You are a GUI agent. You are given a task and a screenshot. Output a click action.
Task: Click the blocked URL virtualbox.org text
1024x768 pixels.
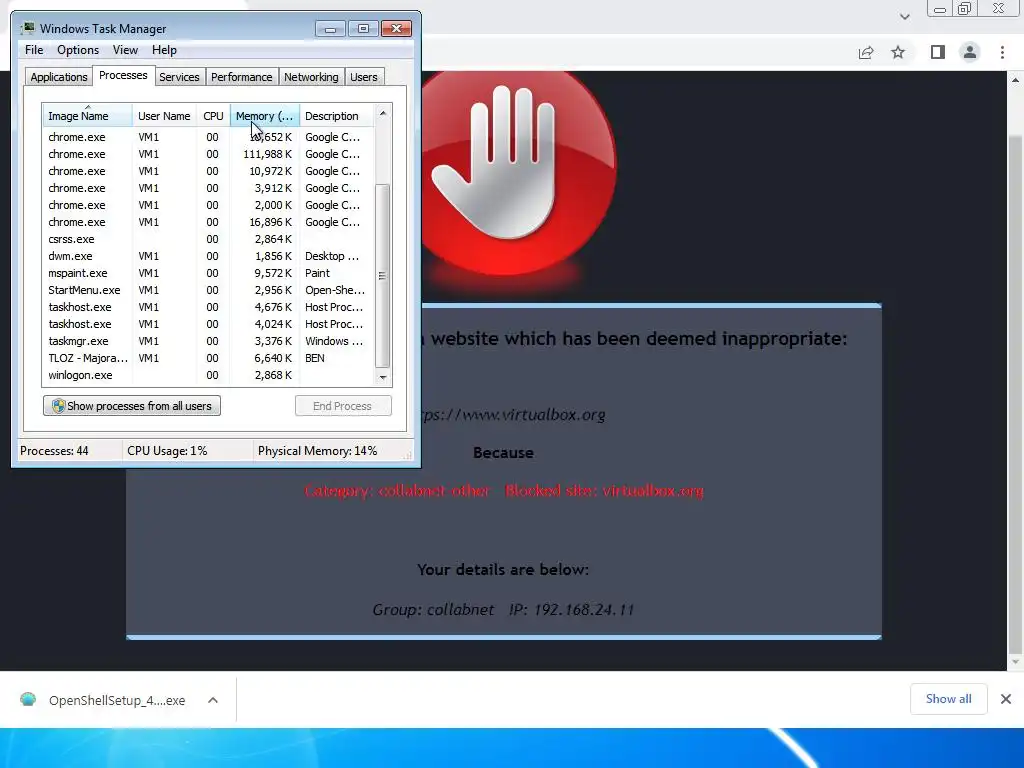pos(514,415)
